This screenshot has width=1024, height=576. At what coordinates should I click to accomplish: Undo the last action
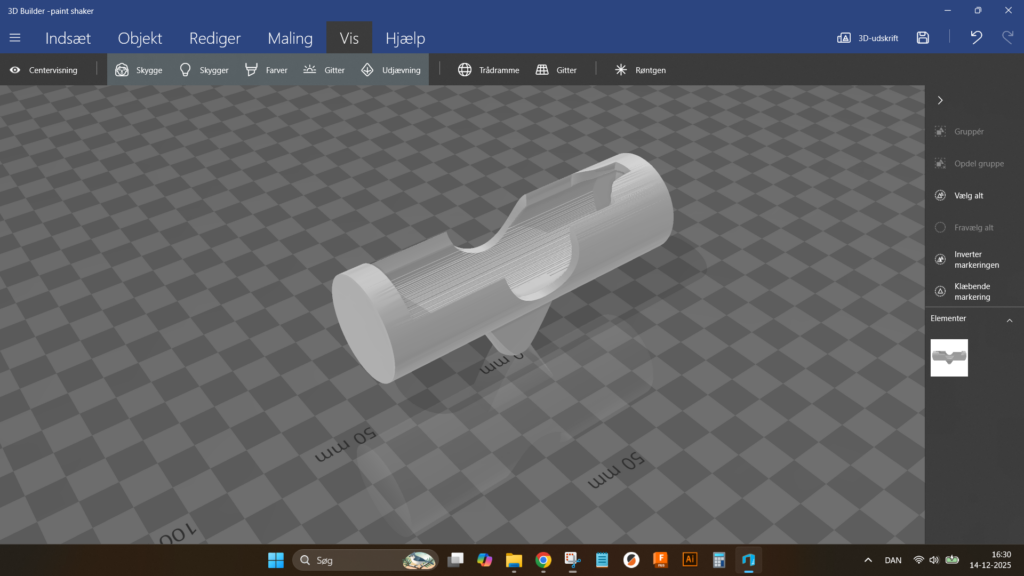click(976, 38)
